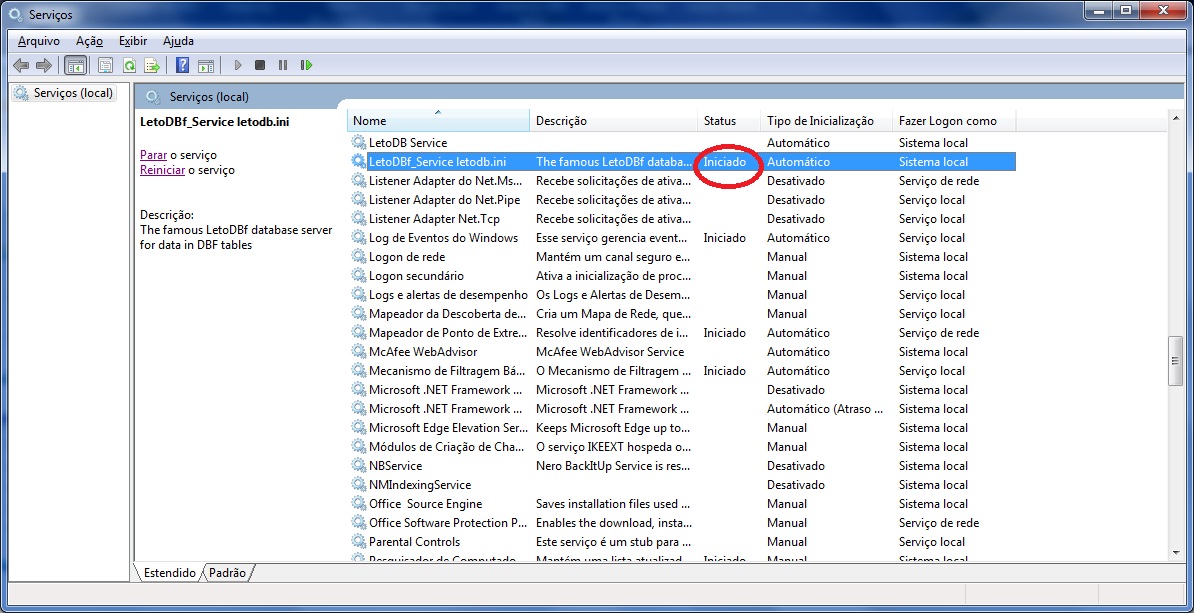Sort services by Status column header
This screenshot has width=1194, height=613.
[x=728, y=121]
